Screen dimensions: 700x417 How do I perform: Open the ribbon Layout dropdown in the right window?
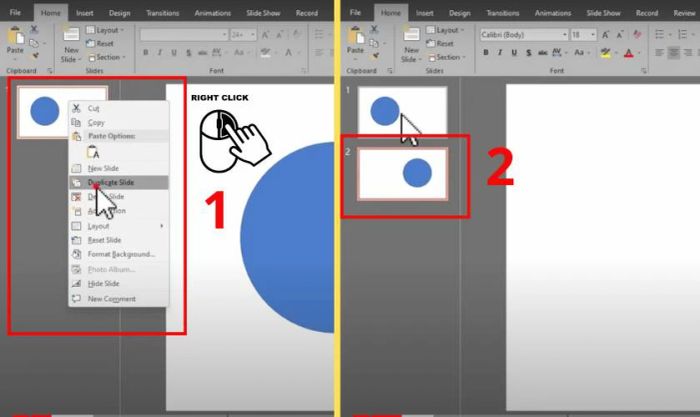point(445,30)
